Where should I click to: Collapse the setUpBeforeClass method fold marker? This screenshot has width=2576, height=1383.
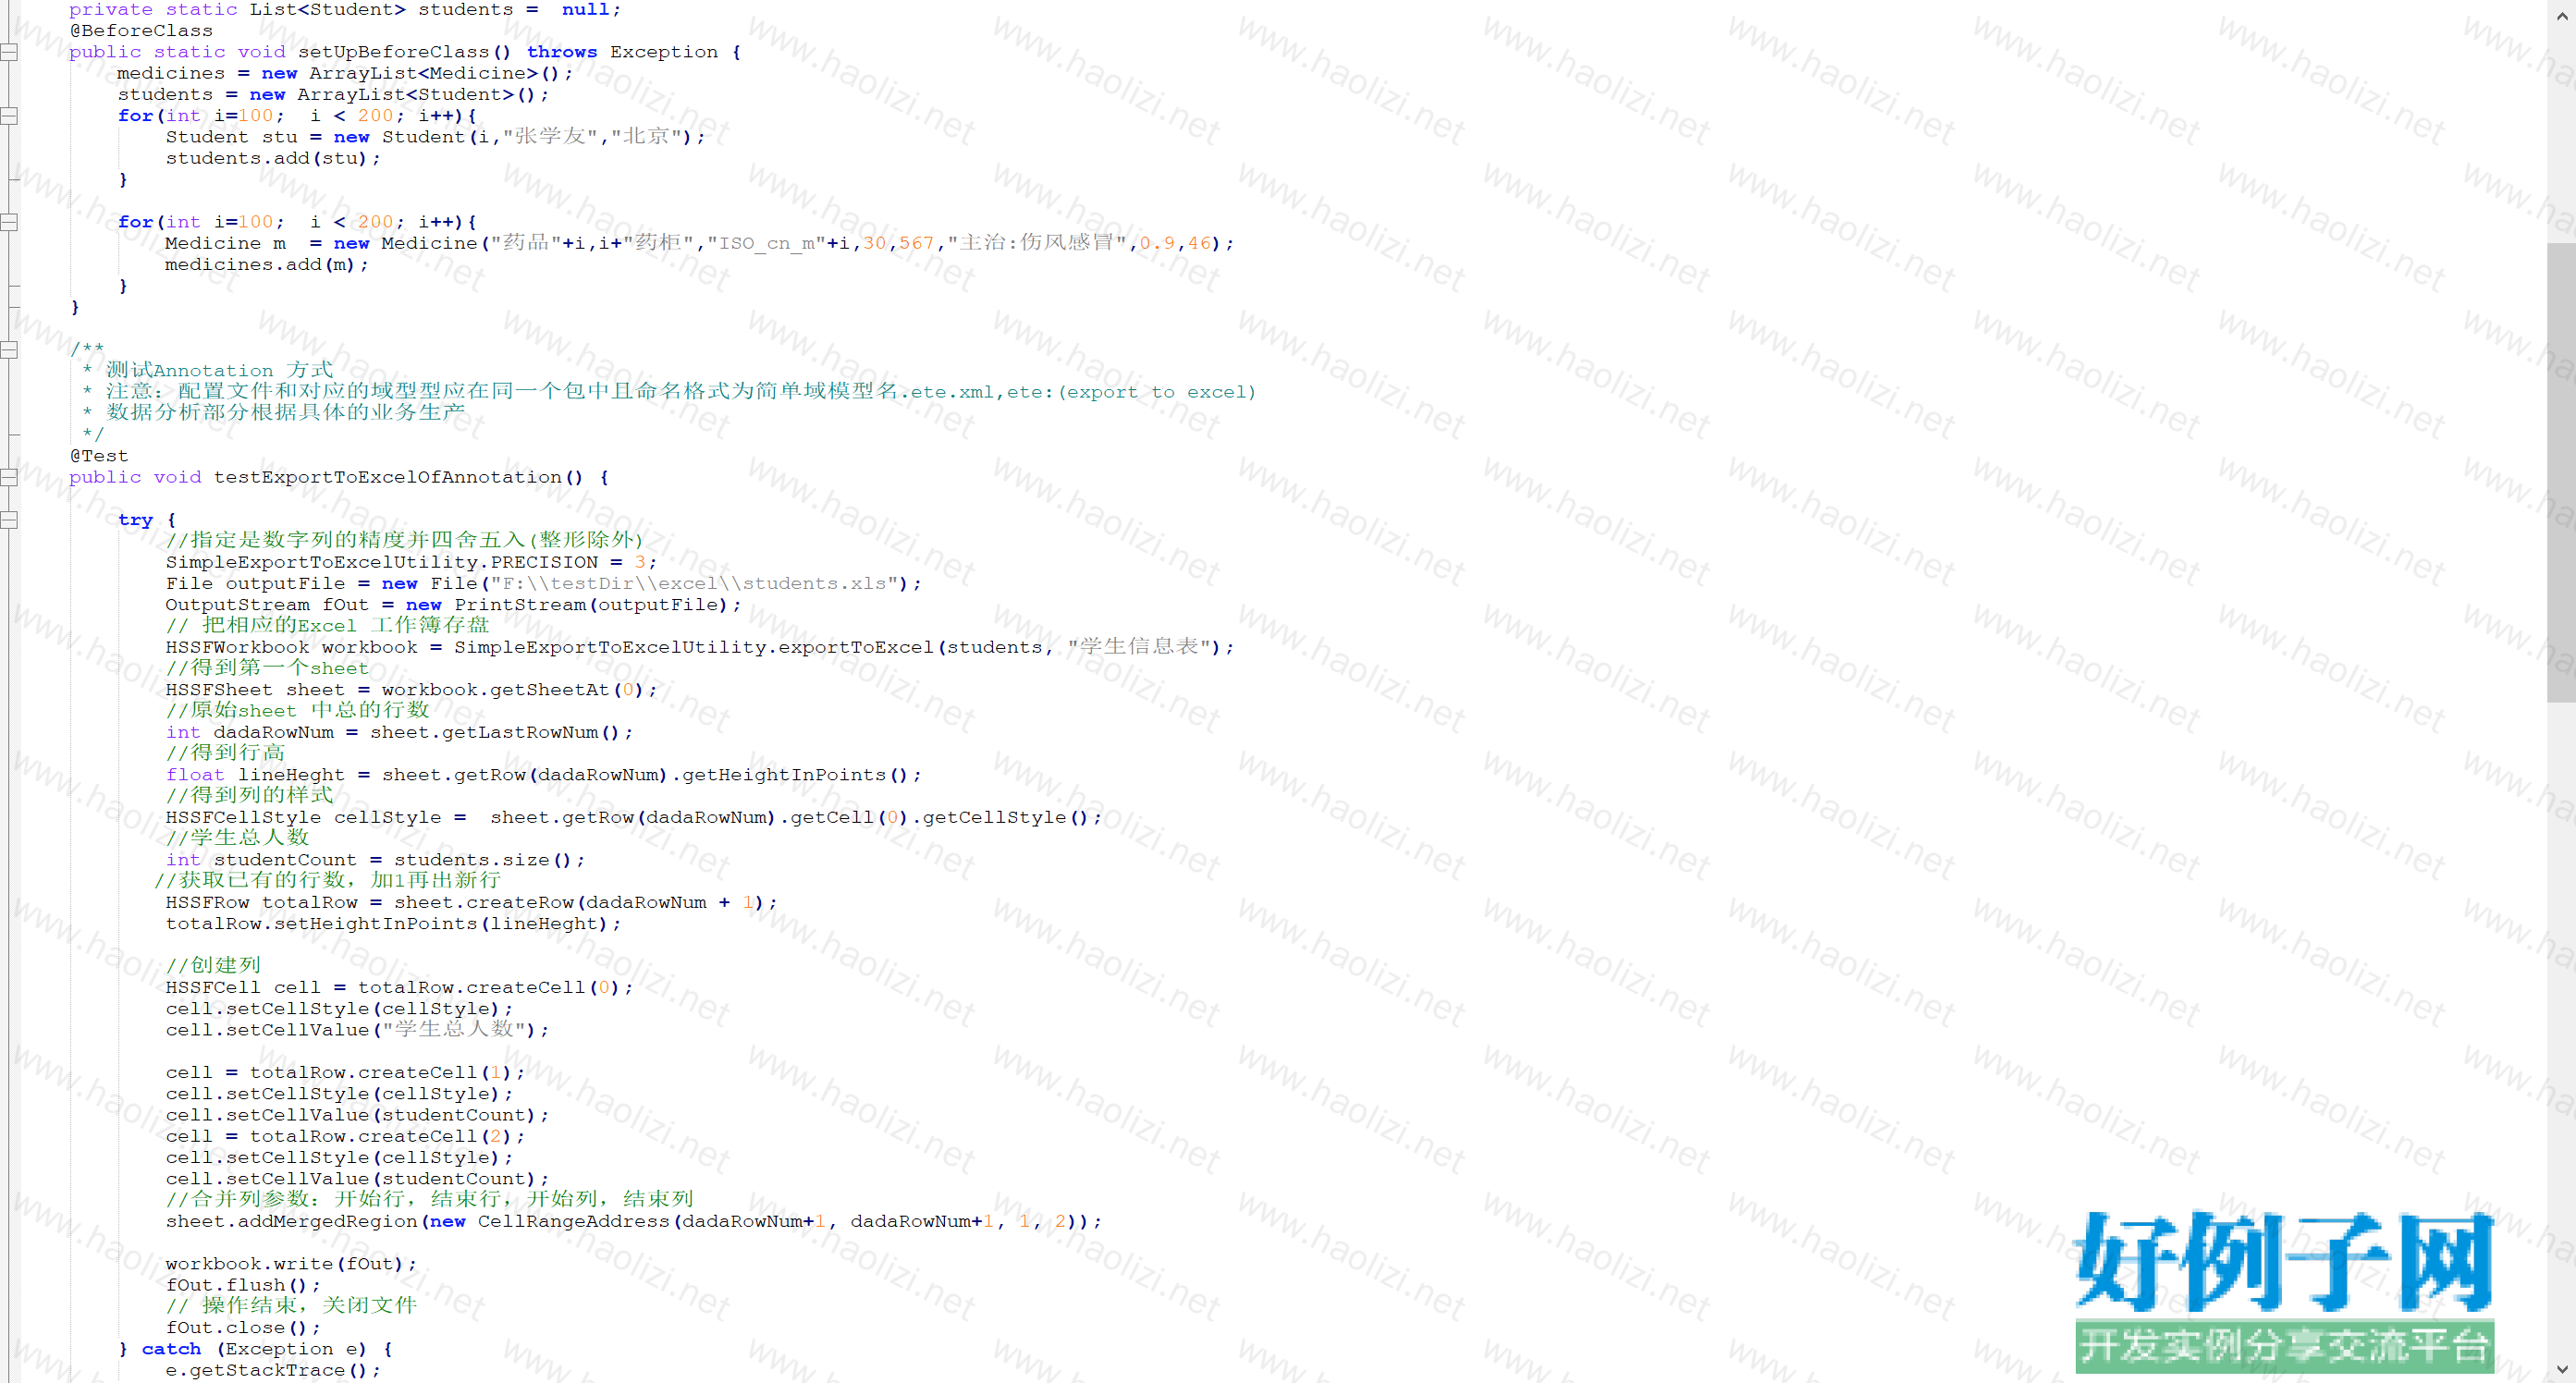click(9, 52)
